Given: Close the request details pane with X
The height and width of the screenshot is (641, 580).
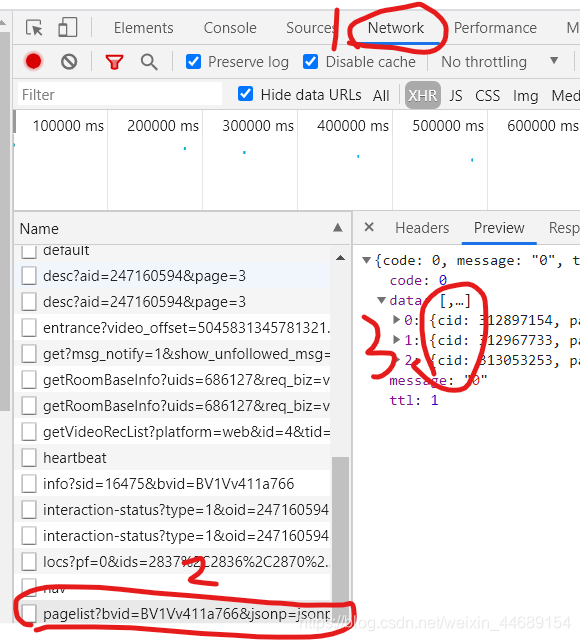Looking at the screenshot, I should (x=369, y=227).
